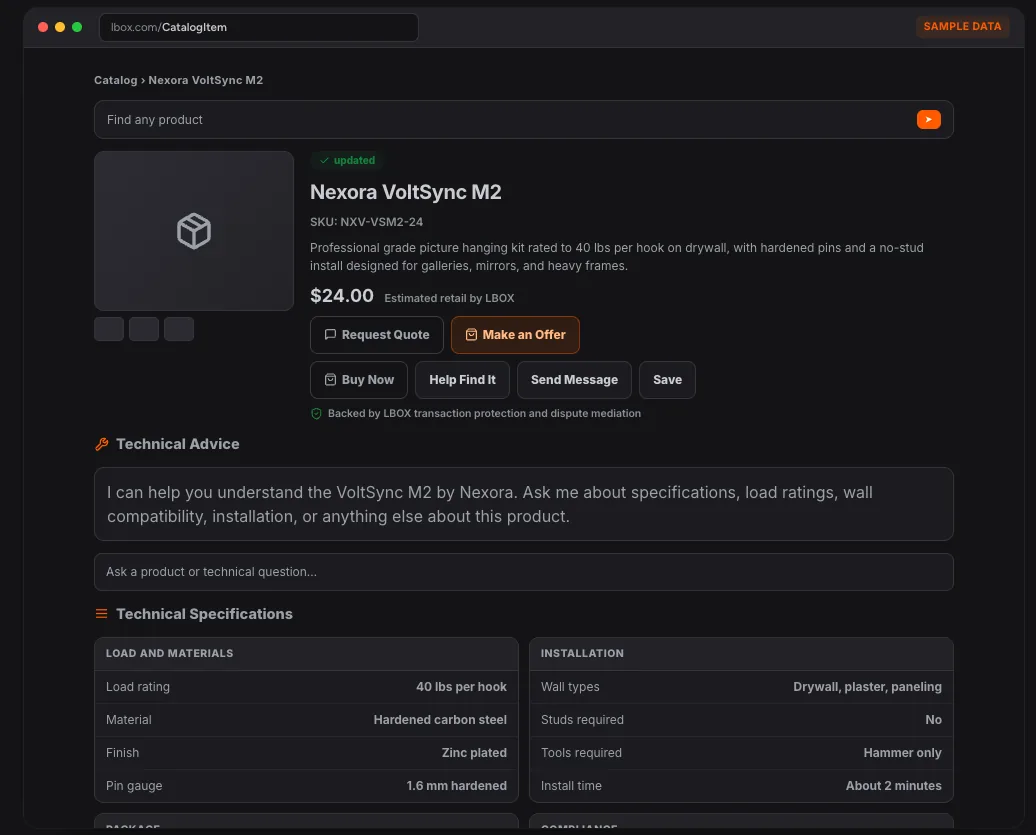Click the $24.00 price

tap(342, 295)
